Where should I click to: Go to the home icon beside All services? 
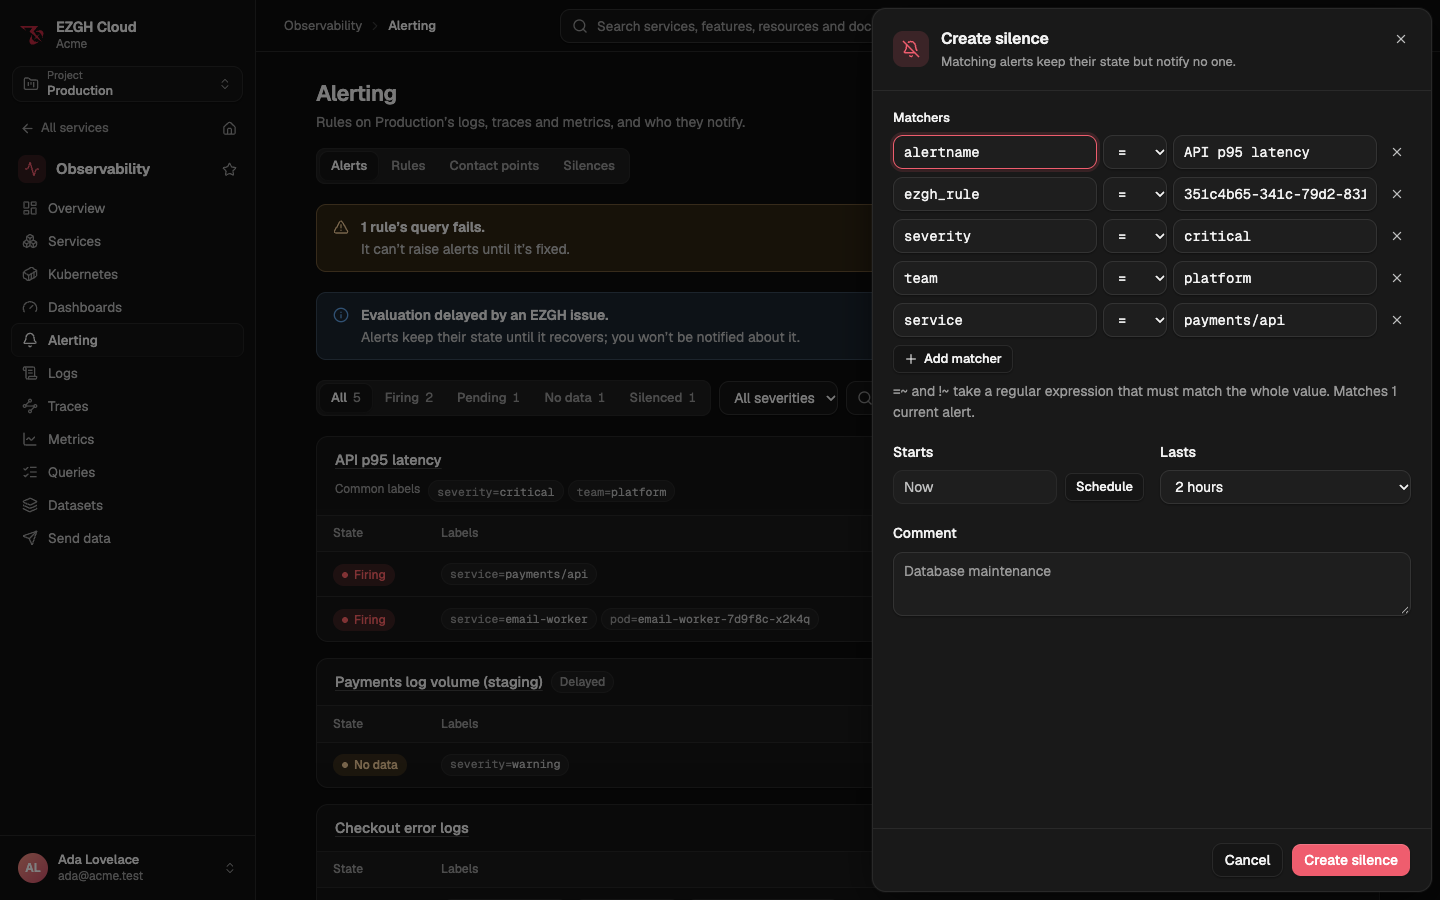point(229,128)
